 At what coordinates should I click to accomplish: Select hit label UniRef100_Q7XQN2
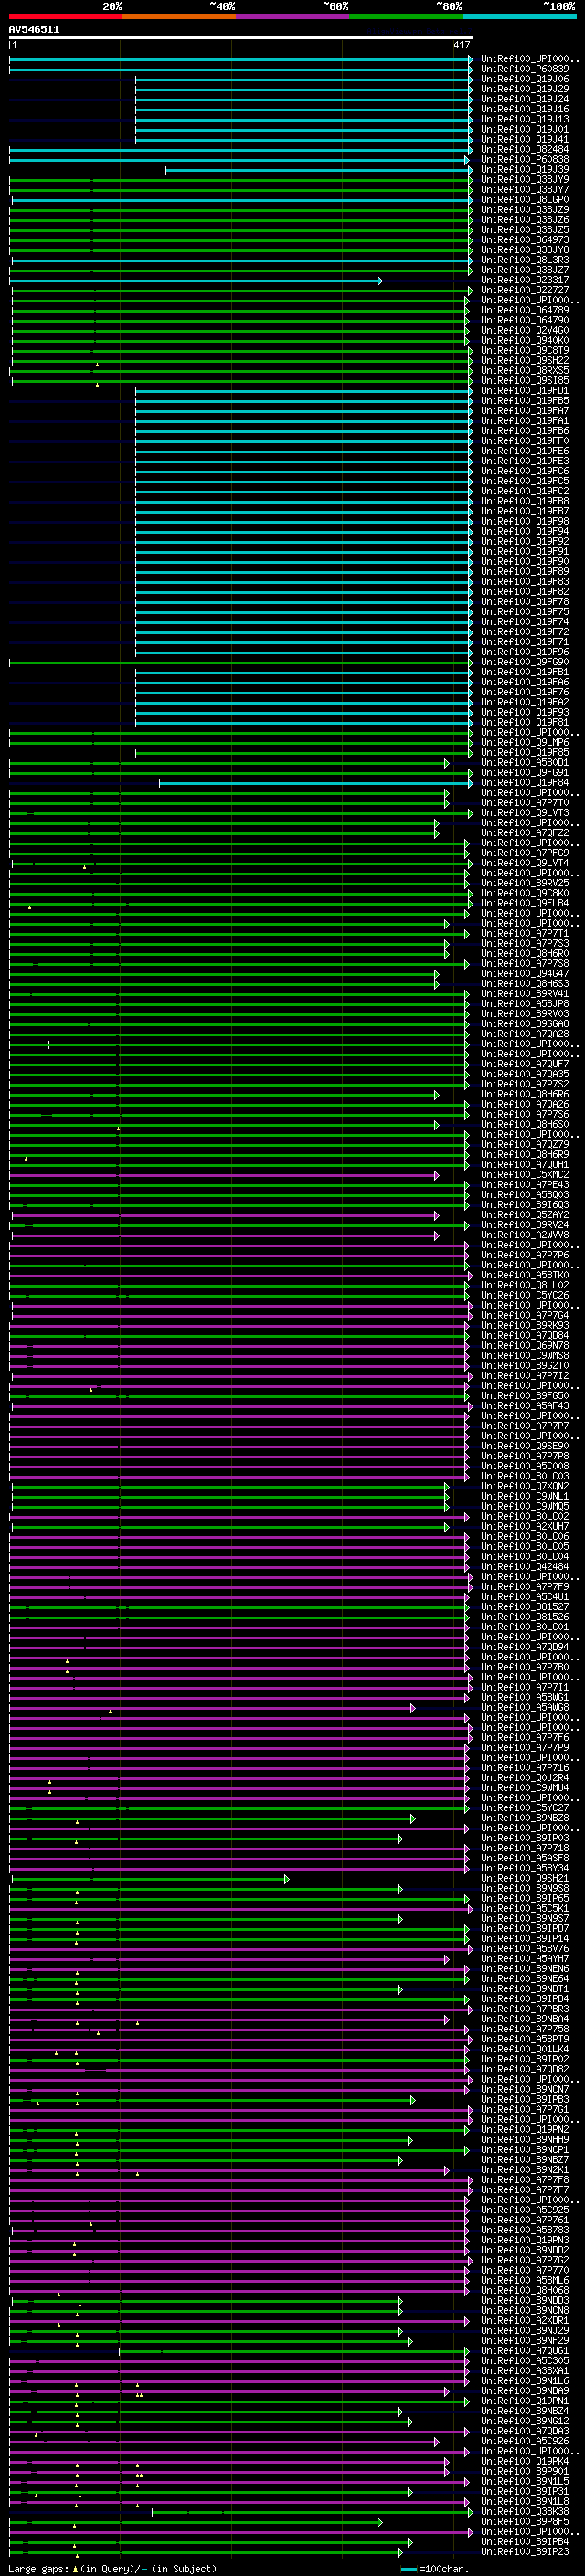[x=525, y=1487]
